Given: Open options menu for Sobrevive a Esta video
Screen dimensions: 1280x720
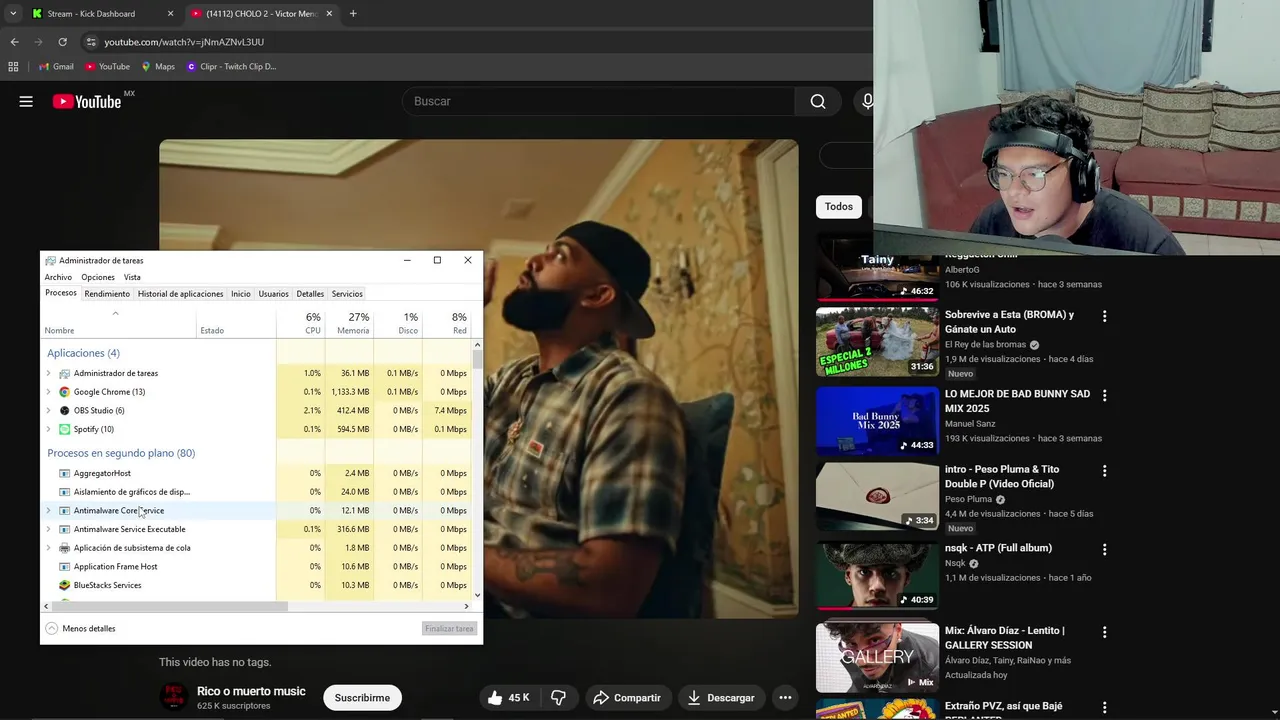Looking at the screenshot, I should point(1105,316).
